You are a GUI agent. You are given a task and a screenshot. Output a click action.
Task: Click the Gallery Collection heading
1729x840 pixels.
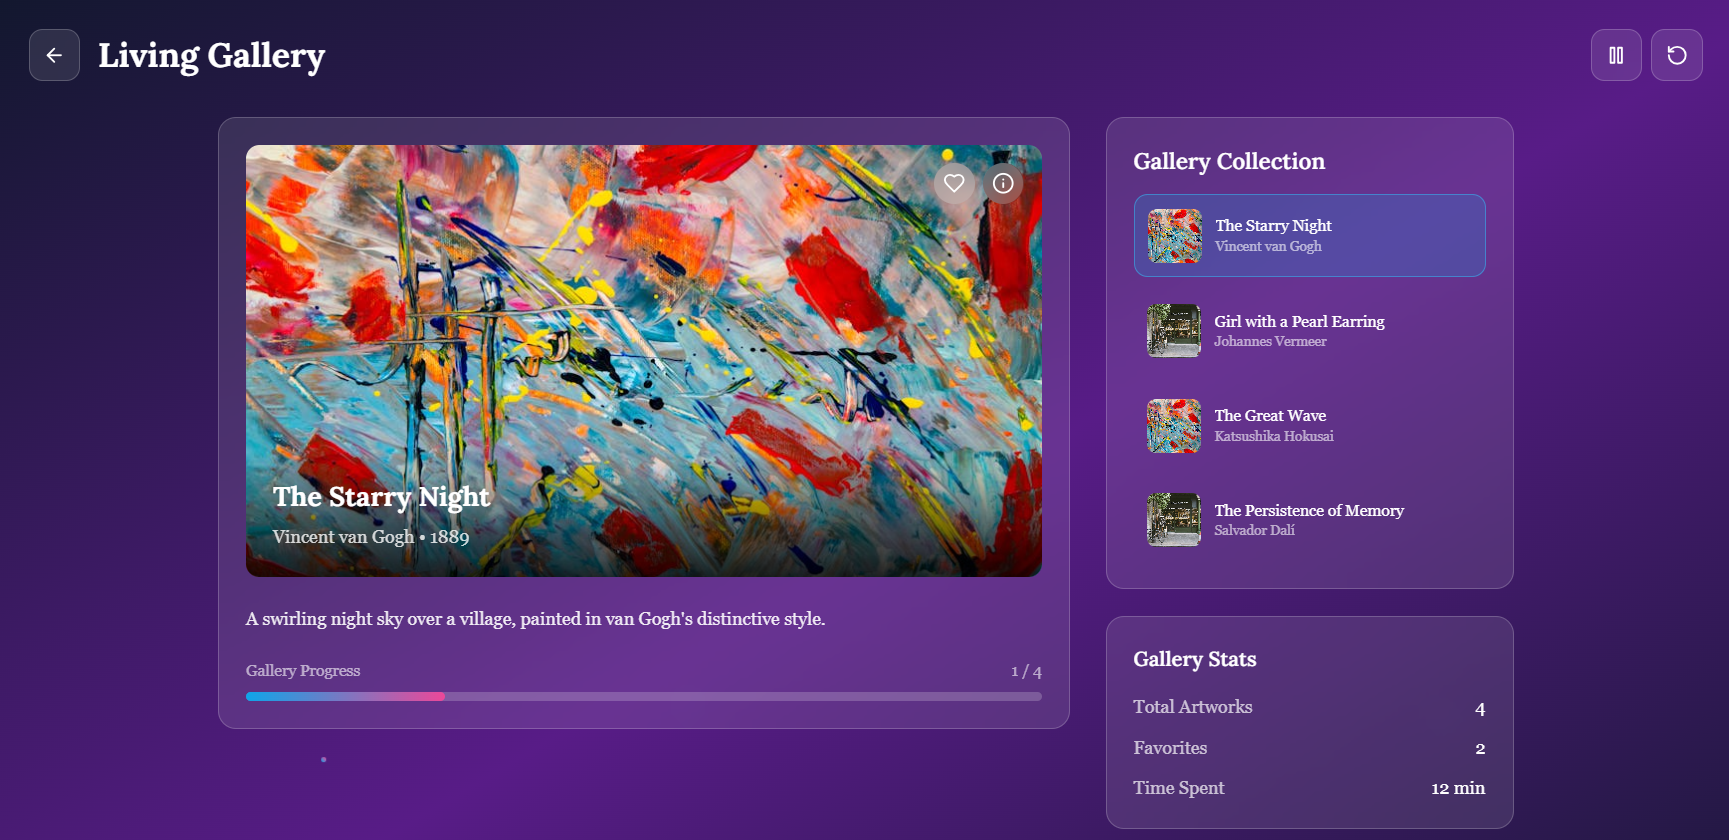[x=1229, y=162]
